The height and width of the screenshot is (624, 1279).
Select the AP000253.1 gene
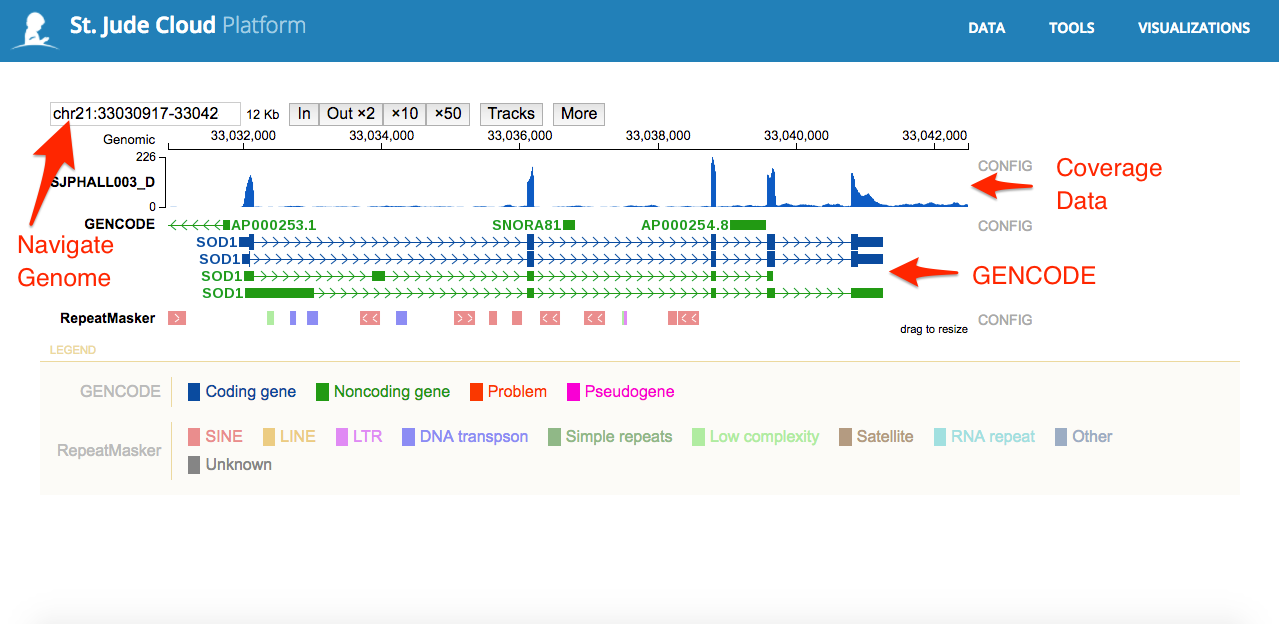pos(273,225)
